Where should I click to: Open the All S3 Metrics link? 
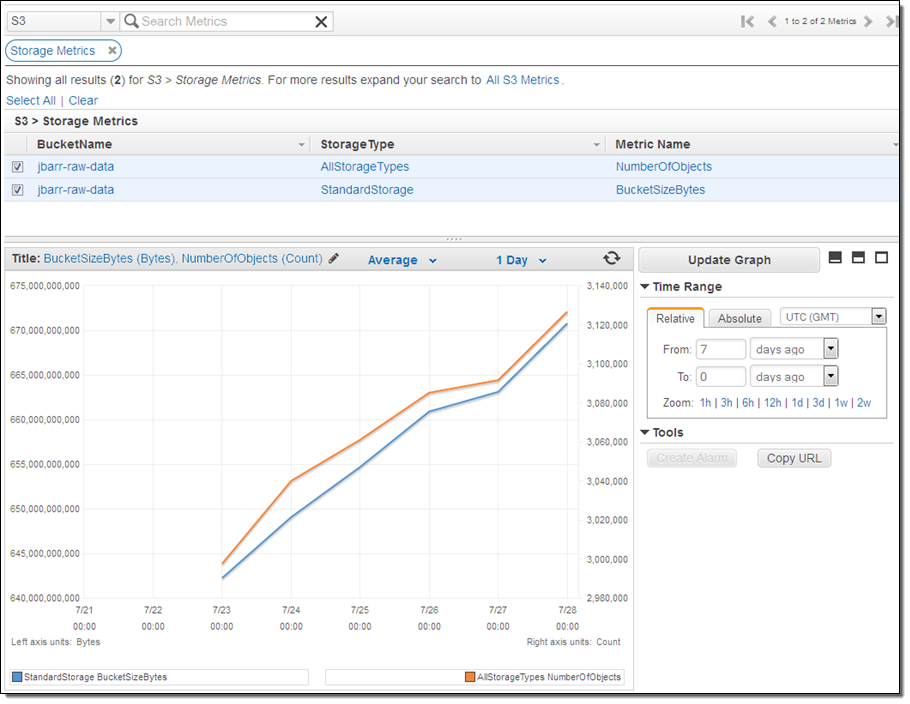click(522, 80)
